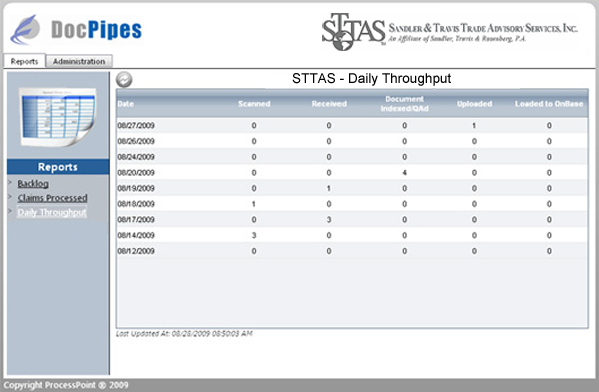The image size is (599, 392).
Task: Sort by Loaded to OnBase column header
Action: click(x=549, y=104)
